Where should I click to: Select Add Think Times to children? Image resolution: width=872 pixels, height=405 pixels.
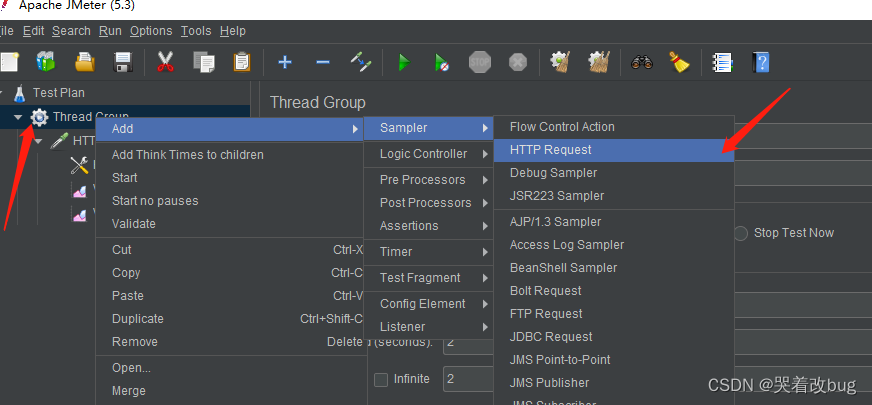(230, 155)
